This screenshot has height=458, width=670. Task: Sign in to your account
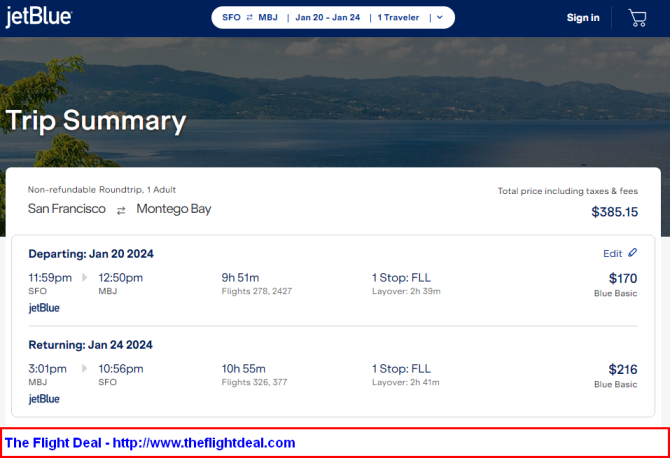[x=583, y=18]
